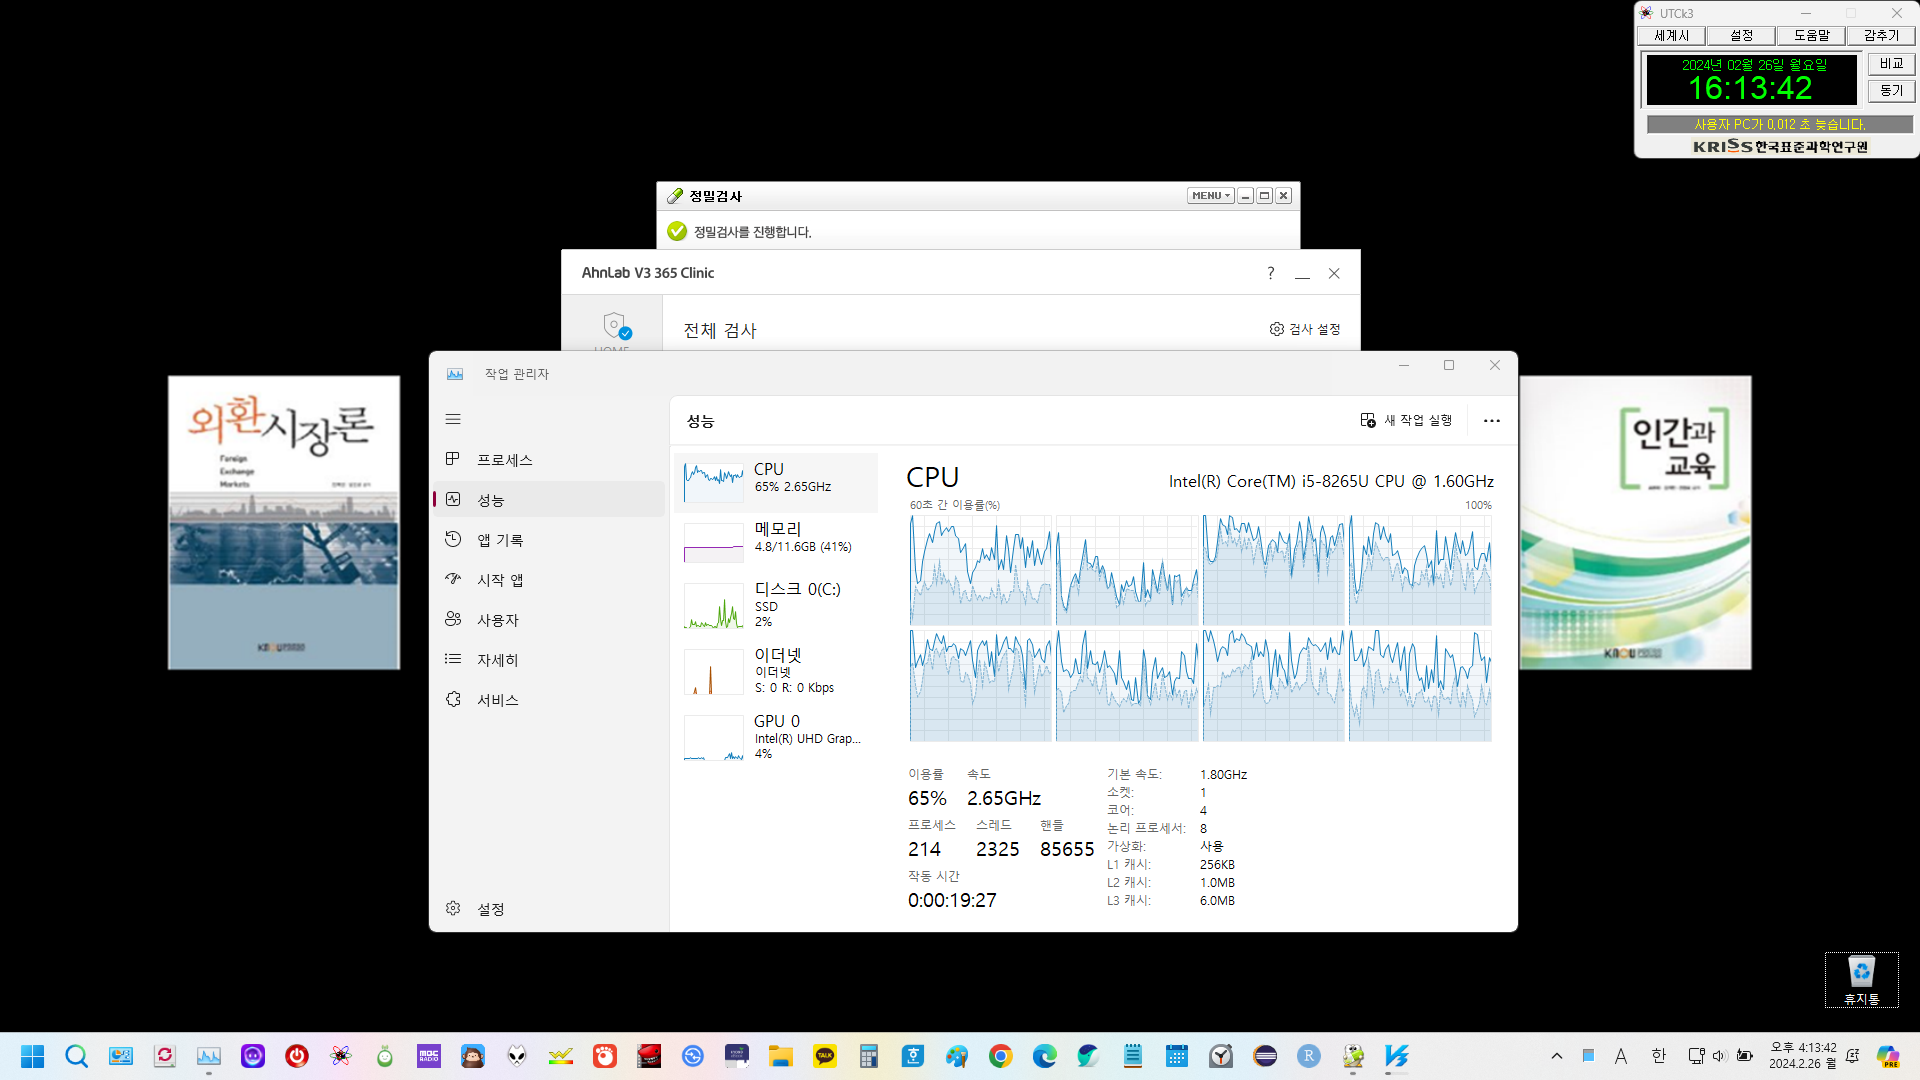Screen dimensions: 1920x1080
Task: Open Task Manager 설정 at sidebar bottom
Action: (x=549, y=909)
